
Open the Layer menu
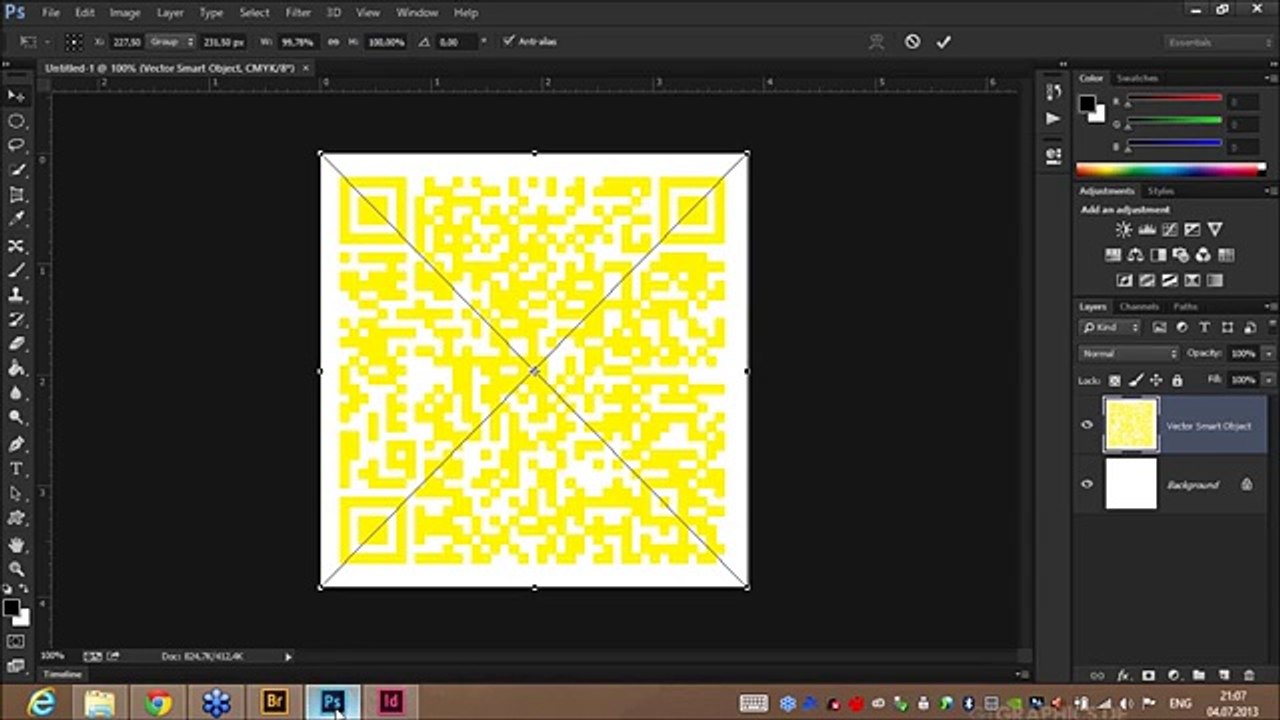pyautogui.click(x=169, y=12)
